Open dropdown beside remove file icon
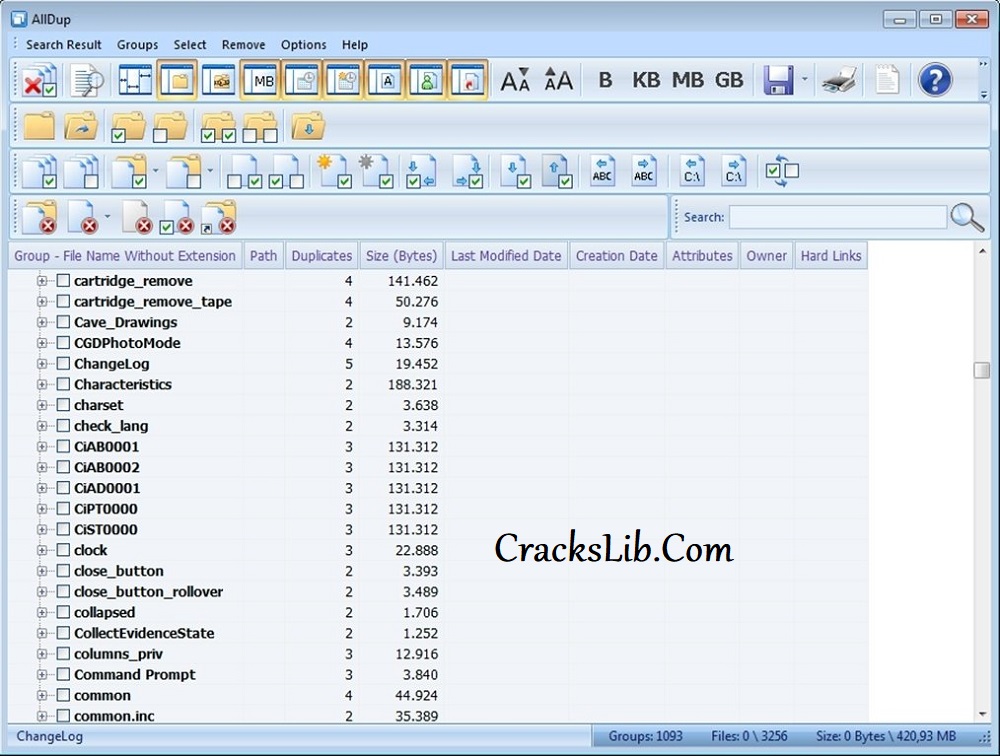The image size is (1000, 756). pyautogui.click(x=107, y=217)
